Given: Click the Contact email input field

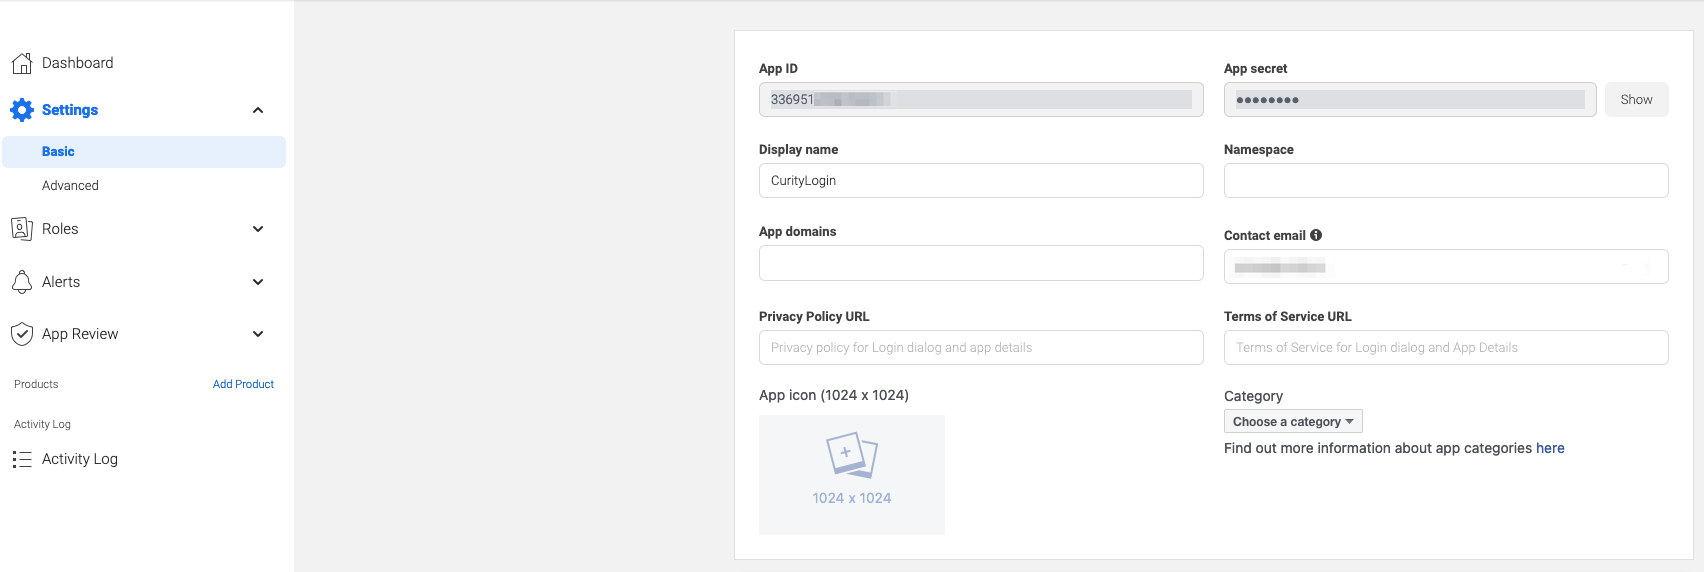Looking at the screenshot, I should click(x=1446, y=267).
